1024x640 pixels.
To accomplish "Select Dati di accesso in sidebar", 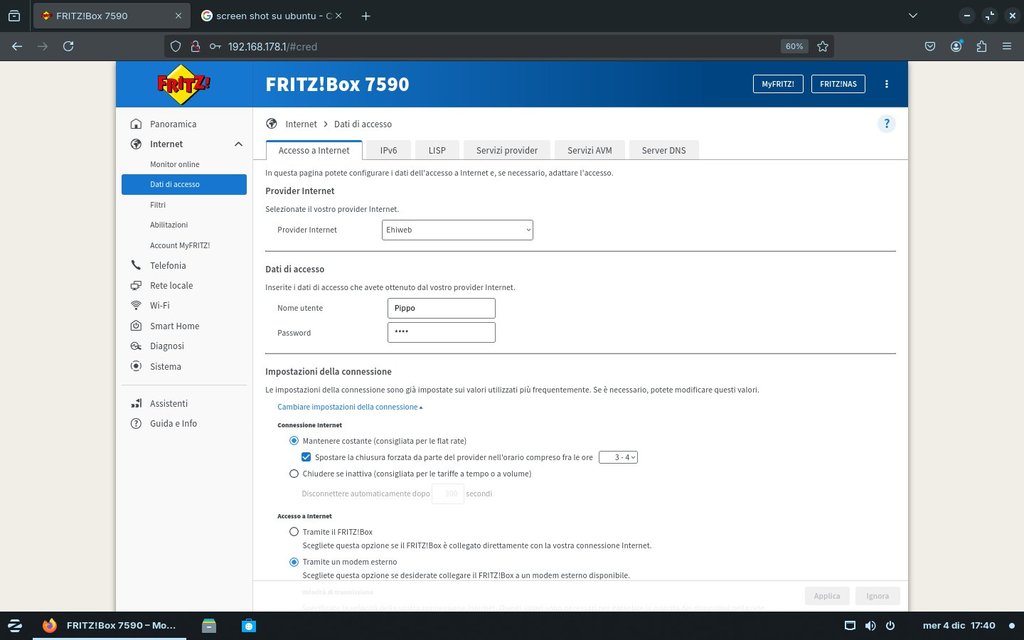I will click(x=184, y=184).
